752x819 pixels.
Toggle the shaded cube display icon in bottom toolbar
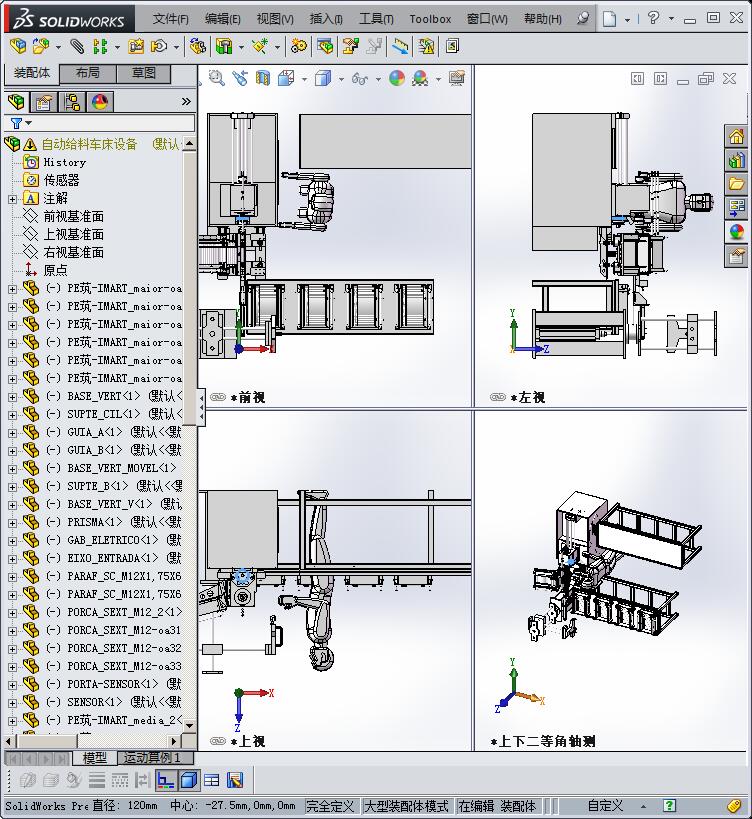click(x=189, y=781)
